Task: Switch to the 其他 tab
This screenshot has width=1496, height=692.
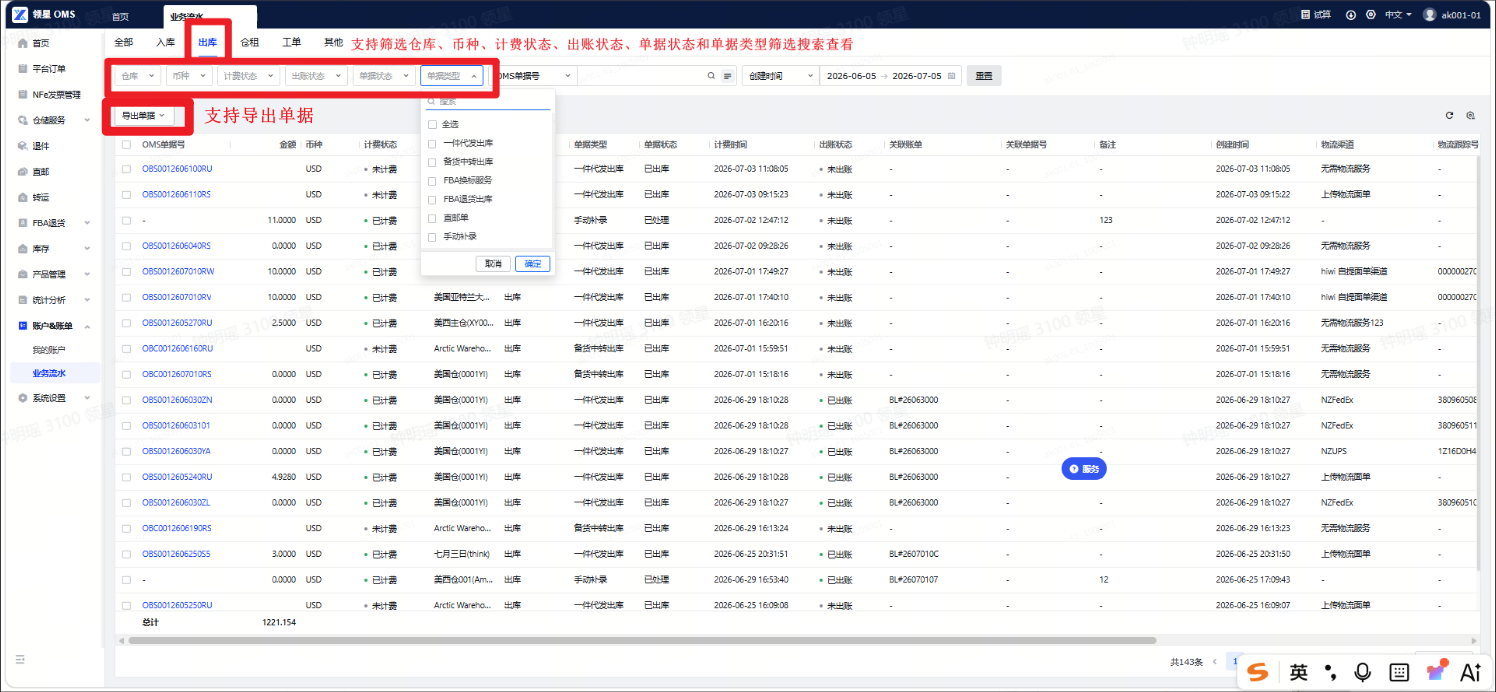Action: tap(333, 43)
